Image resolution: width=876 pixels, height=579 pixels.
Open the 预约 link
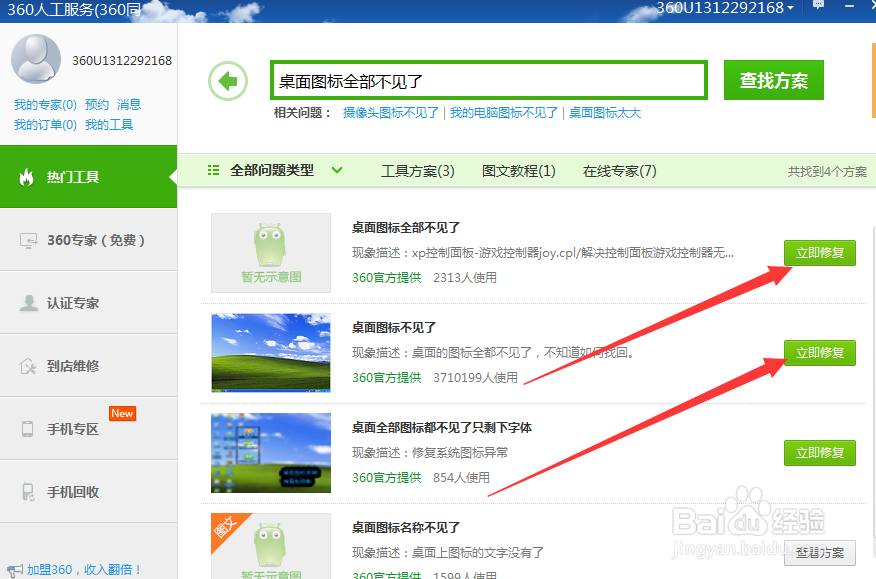[97, 105]
